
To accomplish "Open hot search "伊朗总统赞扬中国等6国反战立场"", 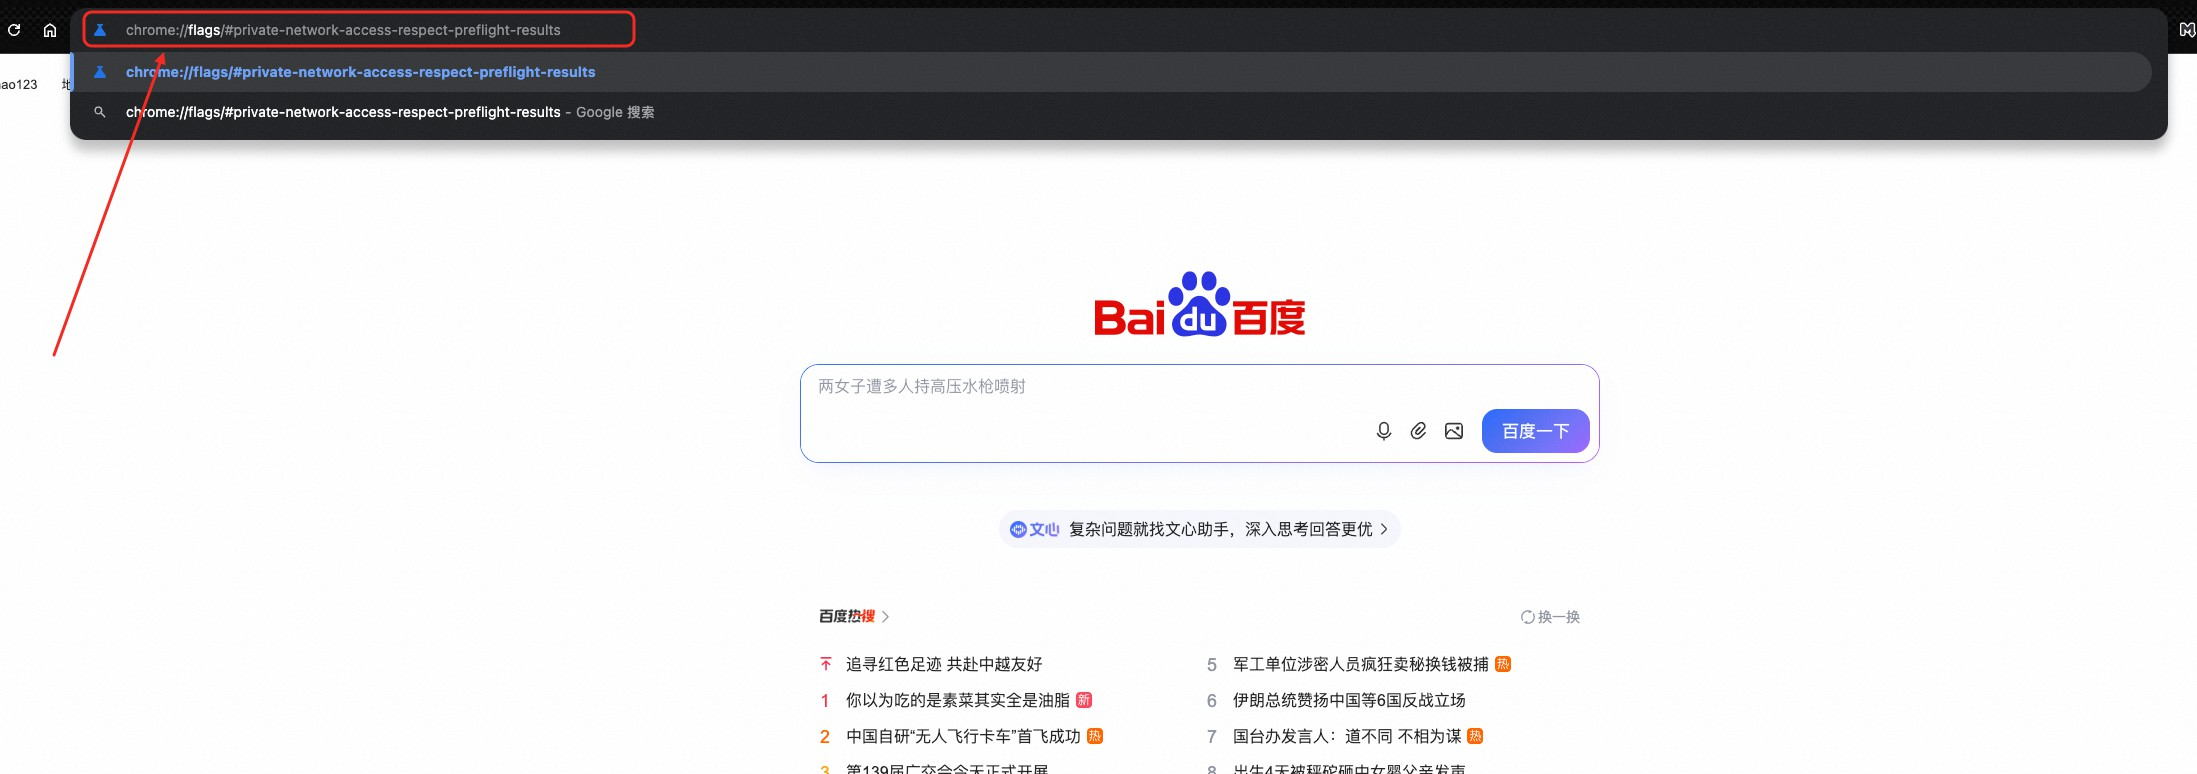I will click(x=1348, y=700).
